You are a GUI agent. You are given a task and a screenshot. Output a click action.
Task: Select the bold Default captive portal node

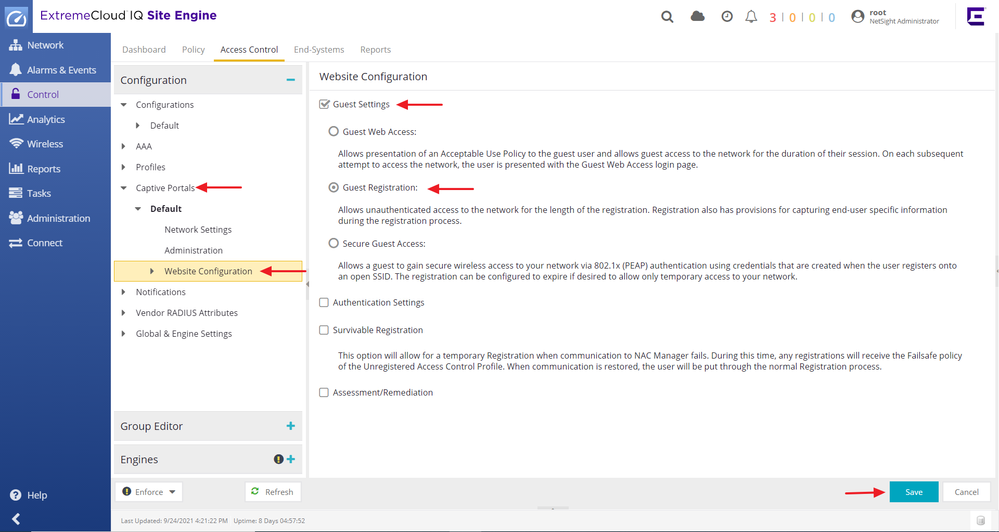pyautogui.click(x=166, y=208)
